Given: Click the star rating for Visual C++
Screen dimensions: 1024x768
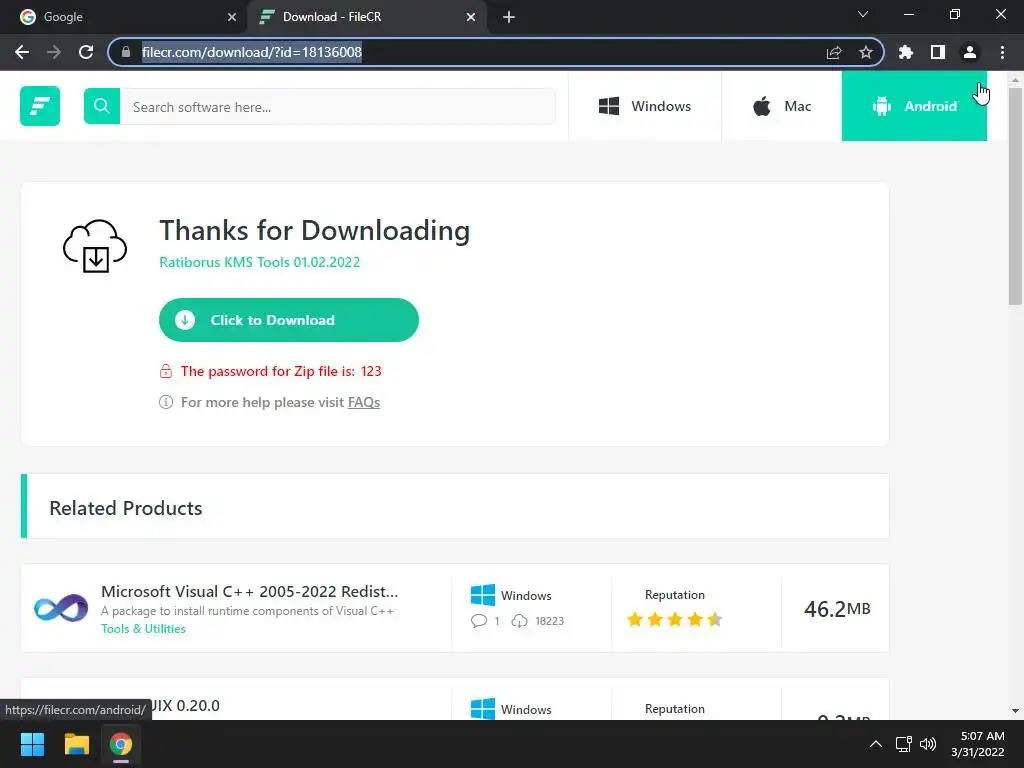Looking at the screenshot, I should point(675,619).
